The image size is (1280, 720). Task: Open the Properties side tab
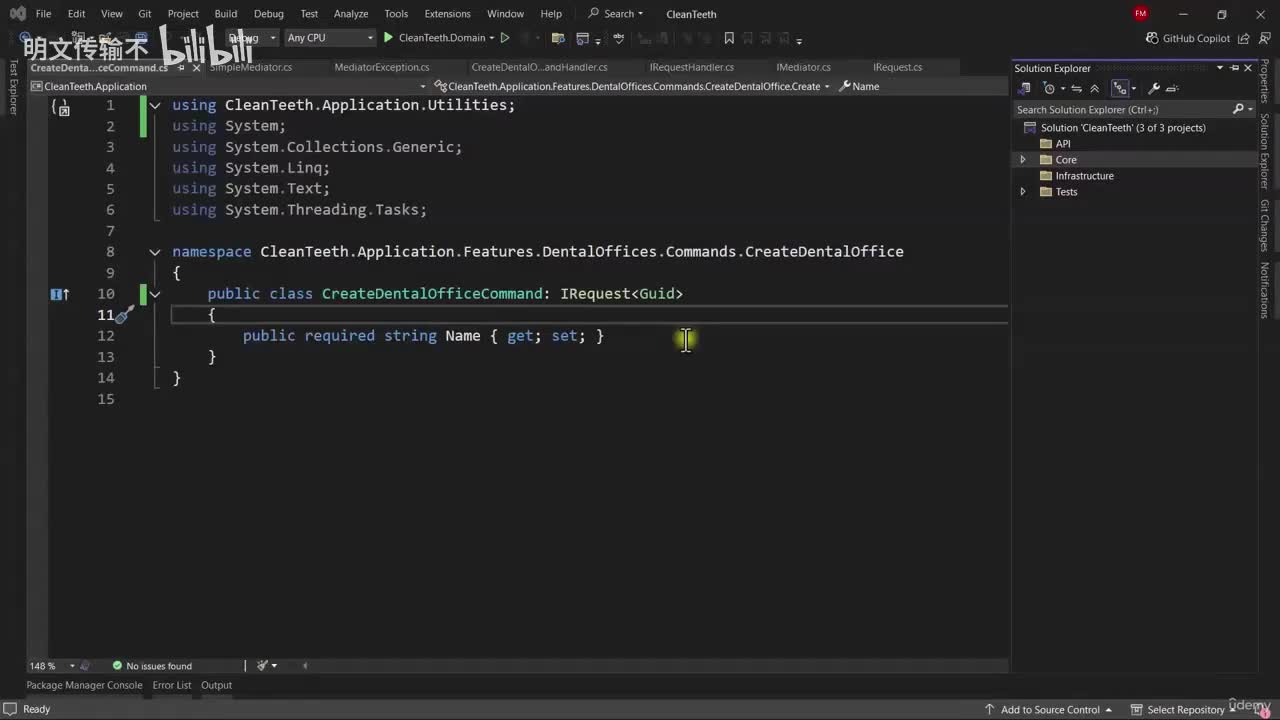pyautogui.click(x=1265, y=81)
